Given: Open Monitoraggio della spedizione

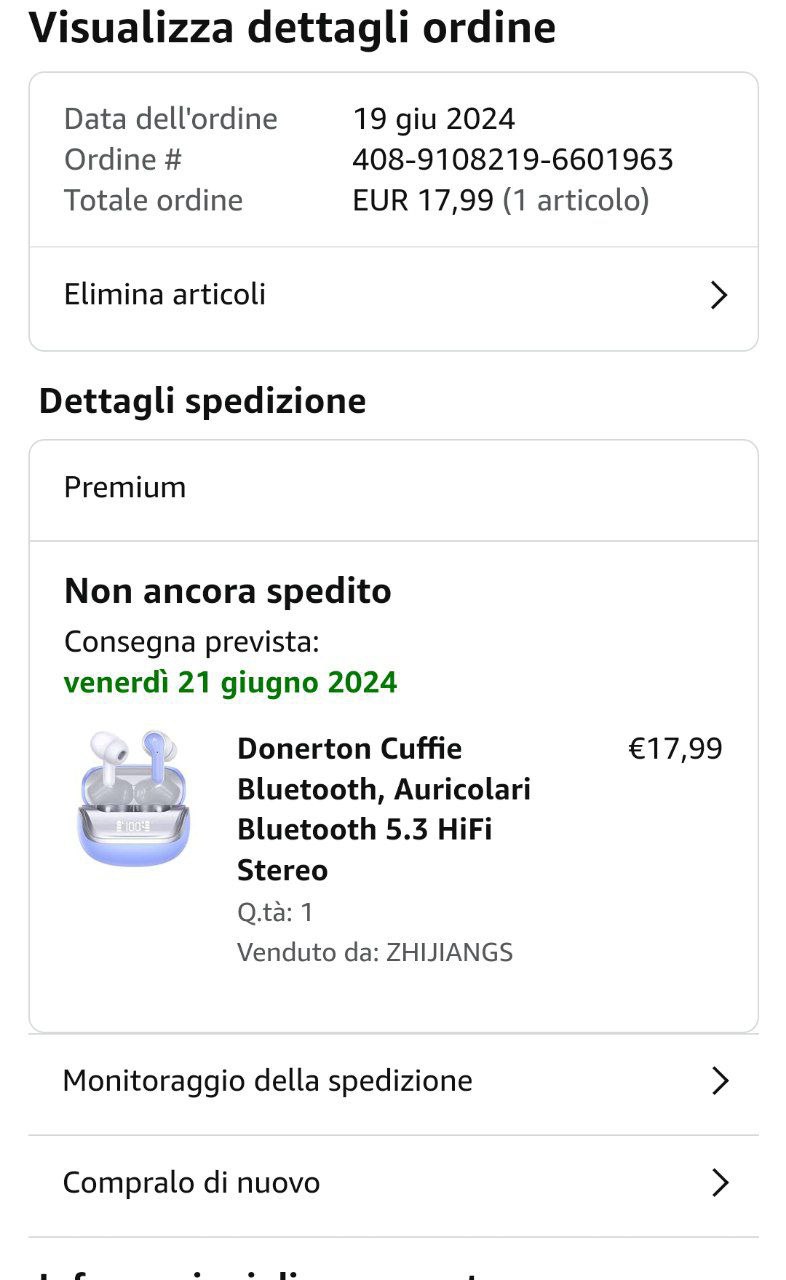Looking at the screenshot, I should (267, 1081).
